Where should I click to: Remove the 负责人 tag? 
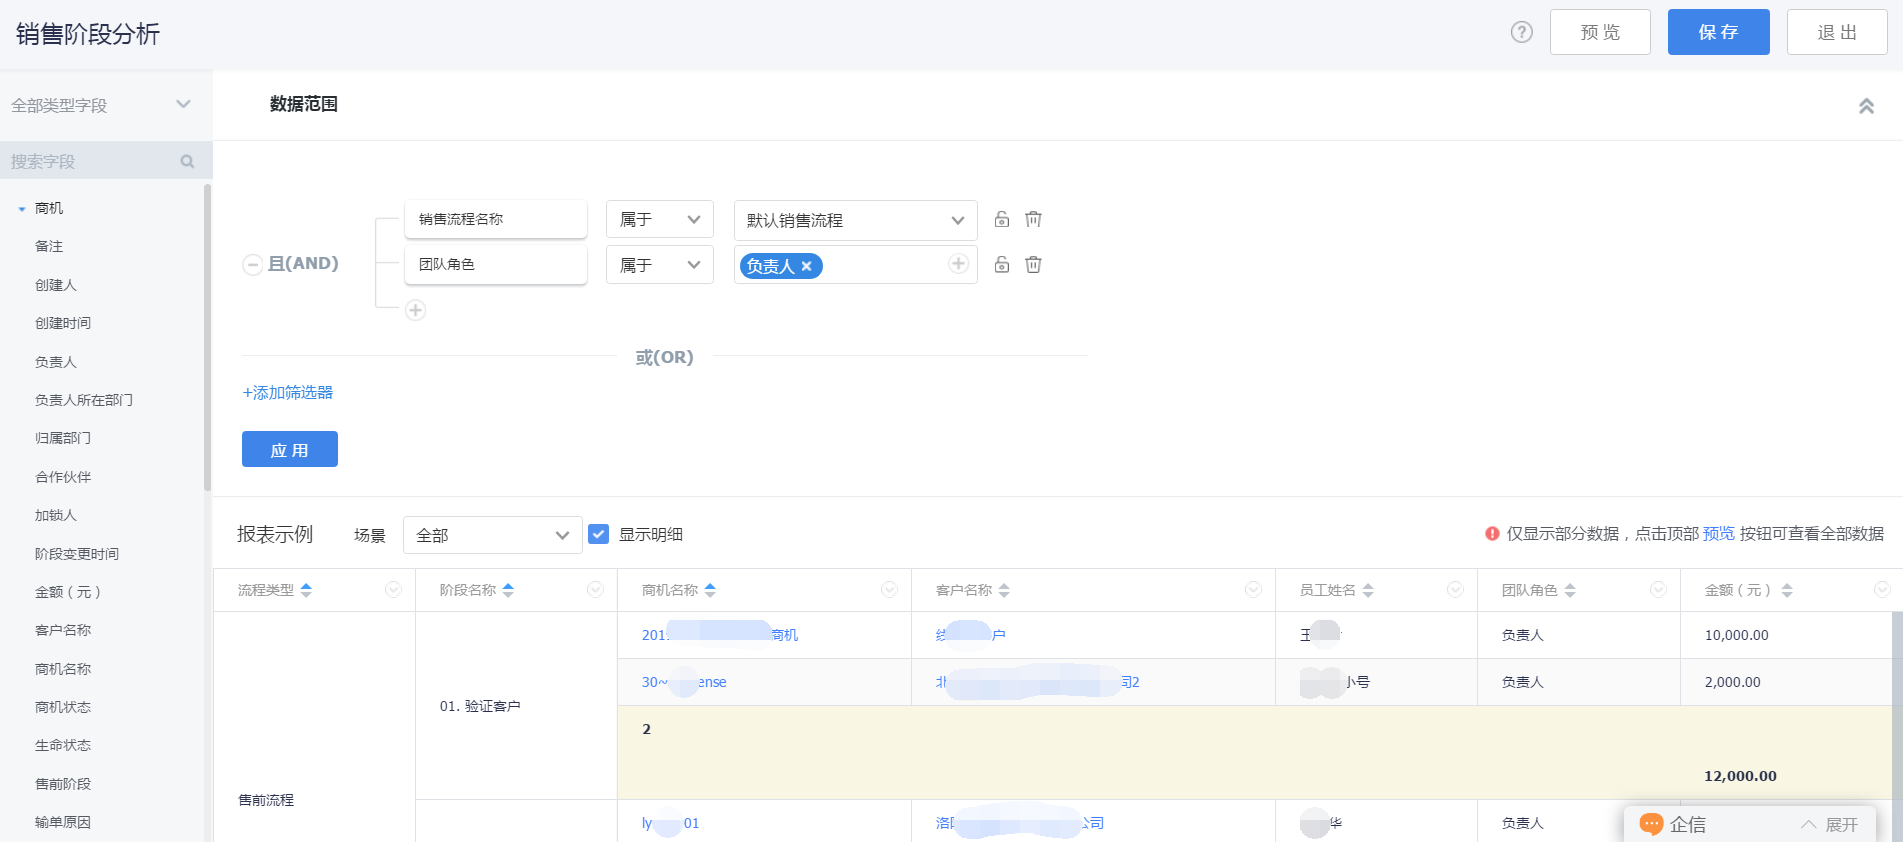coord(807,266)
